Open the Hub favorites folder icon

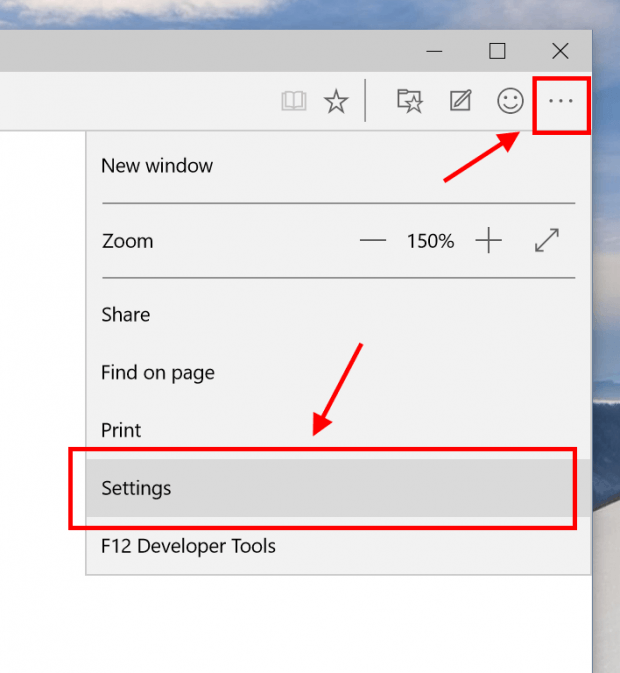pos(410,101)
